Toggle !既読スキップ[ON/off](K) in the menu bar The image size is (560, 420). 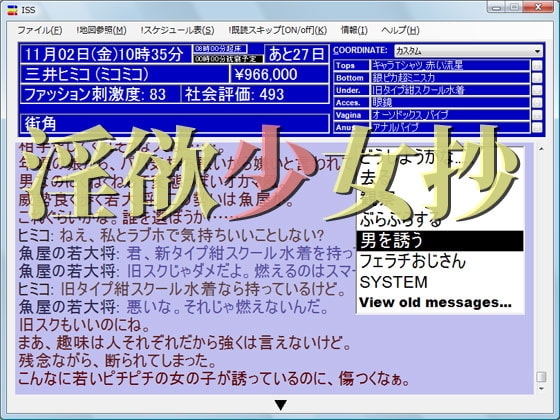pos(278,30)
